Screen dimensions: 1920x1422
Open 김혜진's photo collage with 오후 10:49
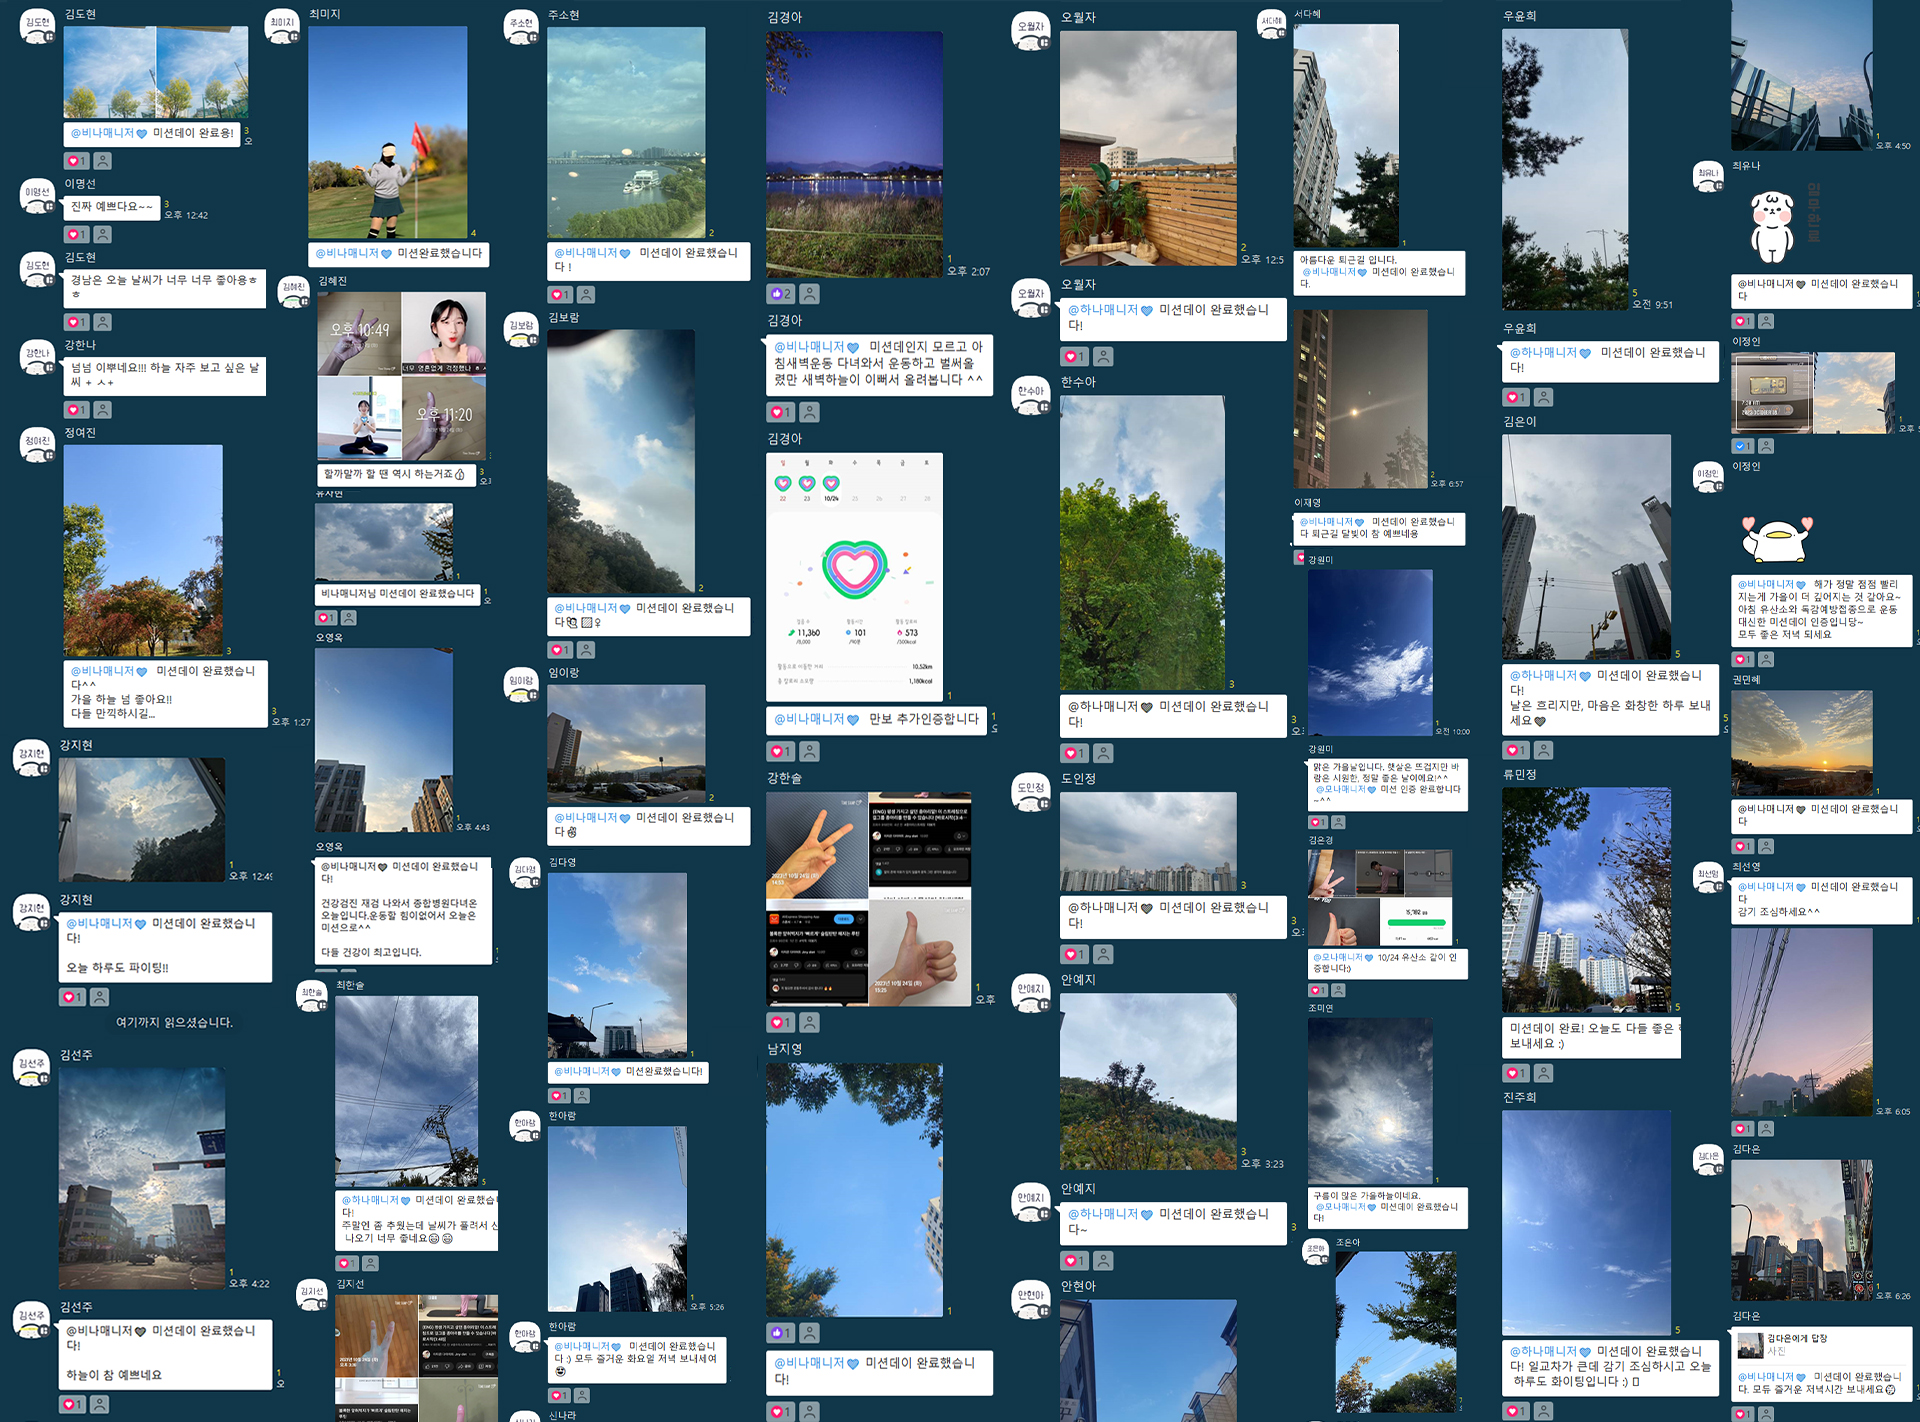pyautogui.click(x=402, y=376)
